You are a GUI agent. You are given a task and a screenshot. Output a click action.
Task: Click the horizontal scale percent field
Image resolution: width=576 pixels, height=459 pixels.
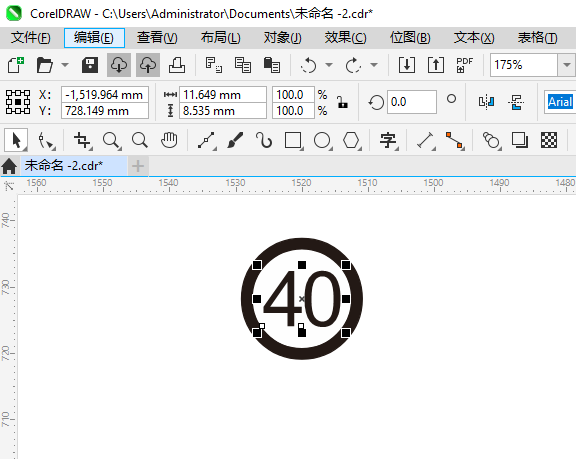pos(293,95)
